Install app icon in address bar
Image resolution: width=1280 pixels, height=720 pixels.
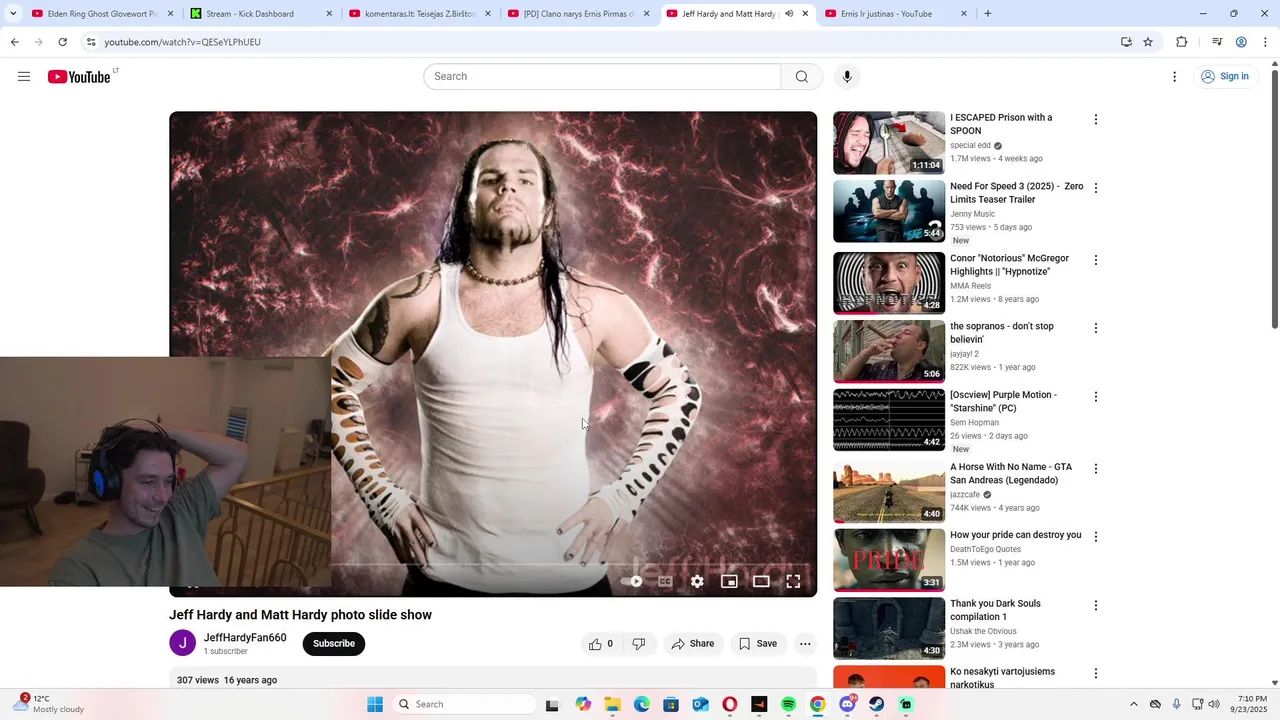[x=1126, y=42]
